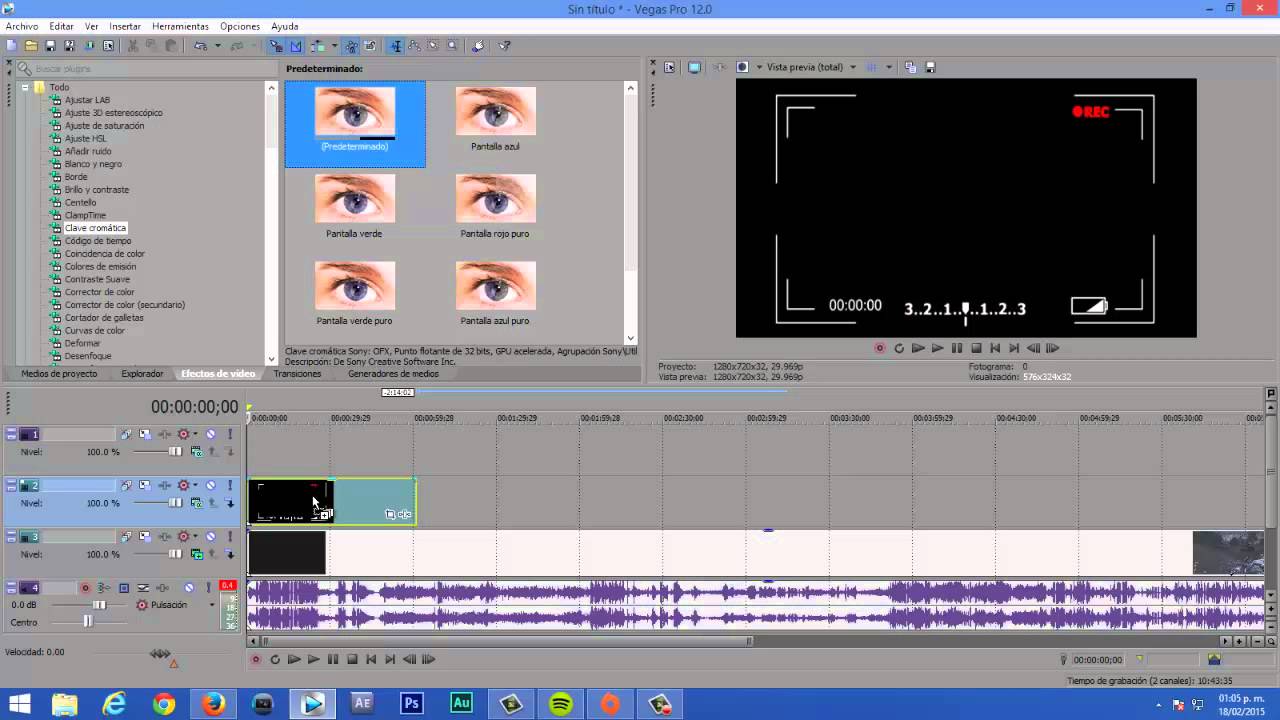Toggle preview on external monitor icon
Viewport: 1280px width, 720px height.
pos(694,67)
